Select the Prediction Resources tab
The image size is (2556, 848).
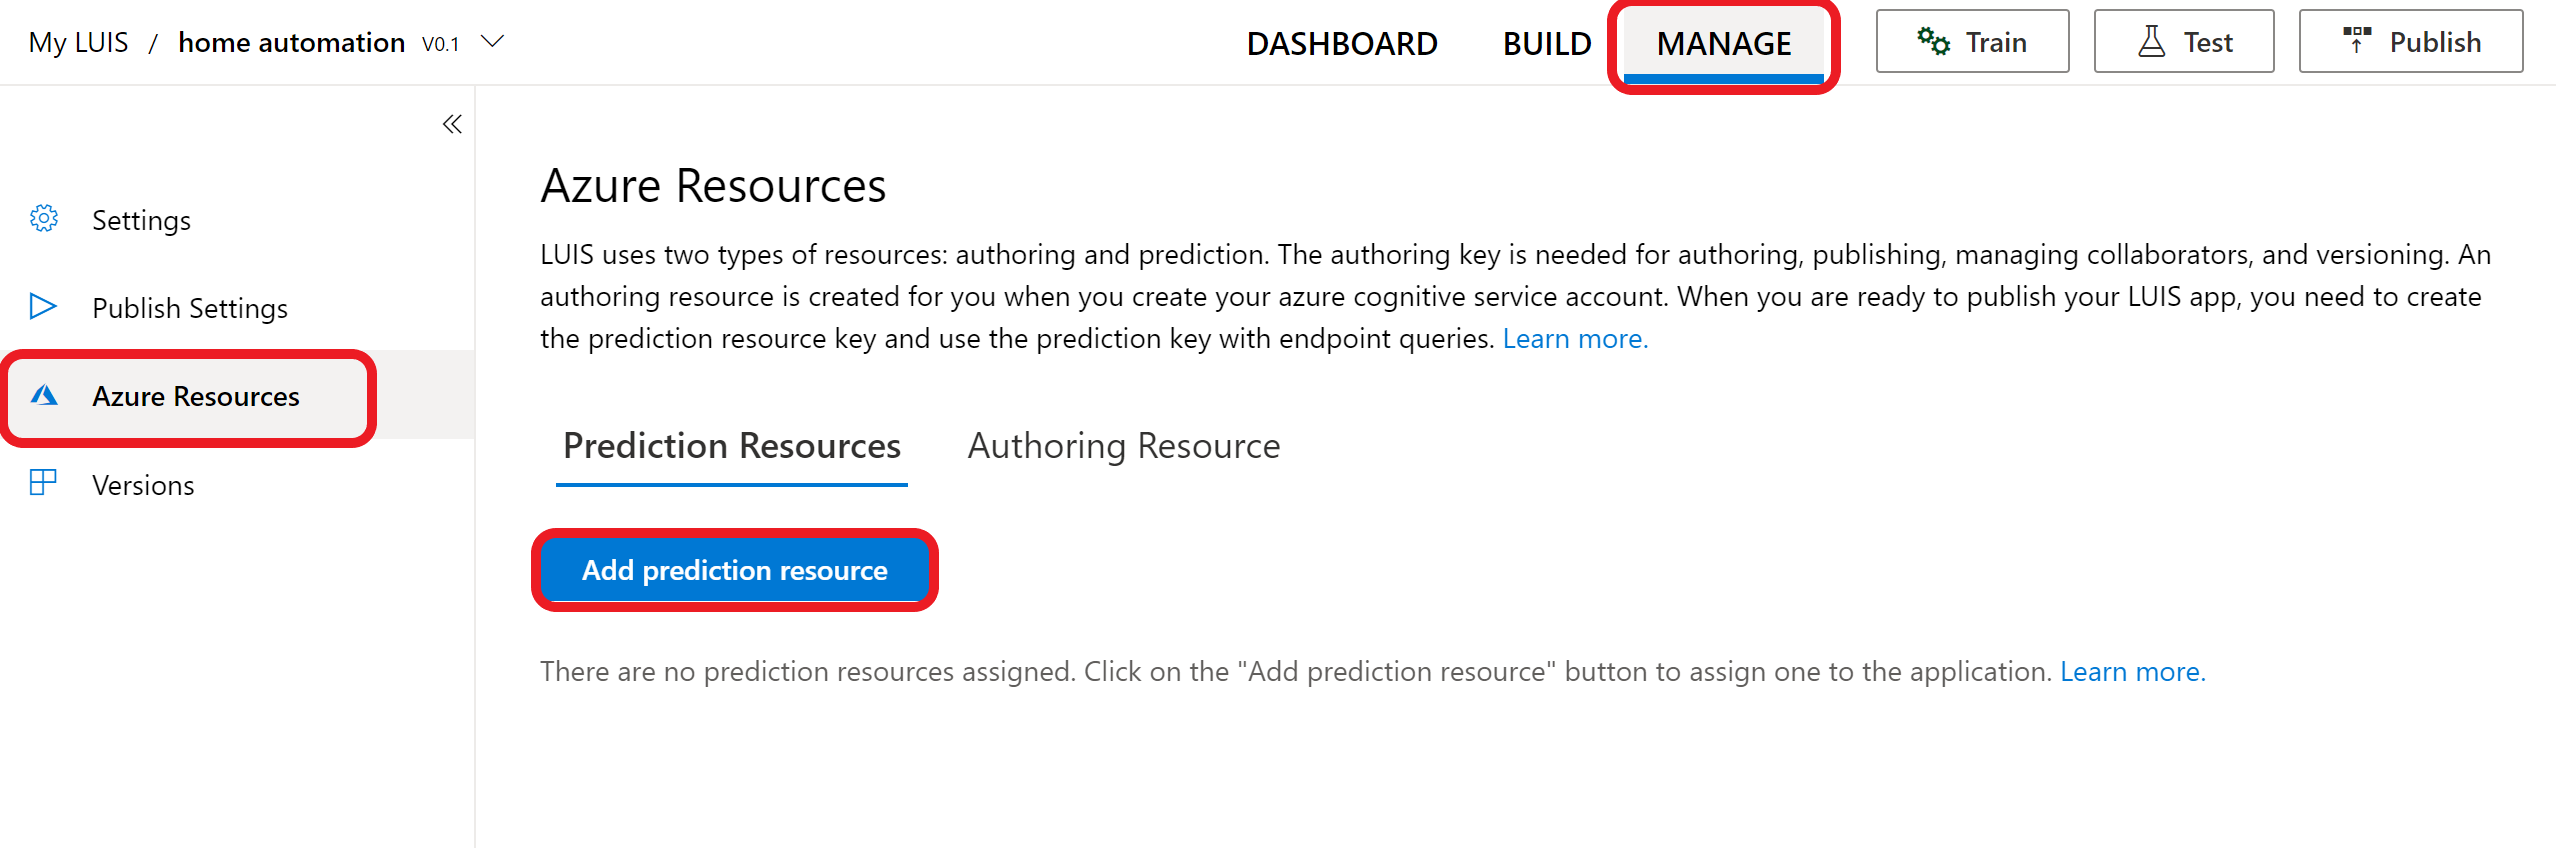pos(732,446)
